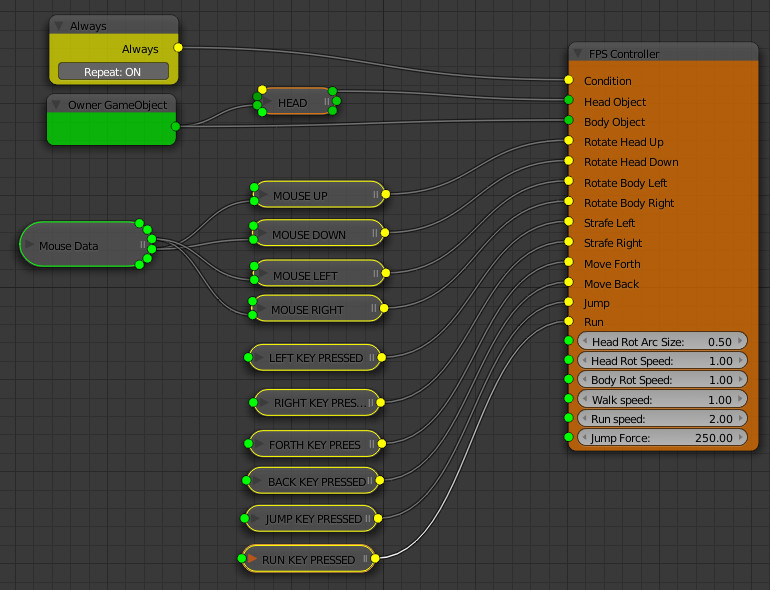Select the LEFT KEY PRESSED node
The image size is (770, 590).
(315, 358)
